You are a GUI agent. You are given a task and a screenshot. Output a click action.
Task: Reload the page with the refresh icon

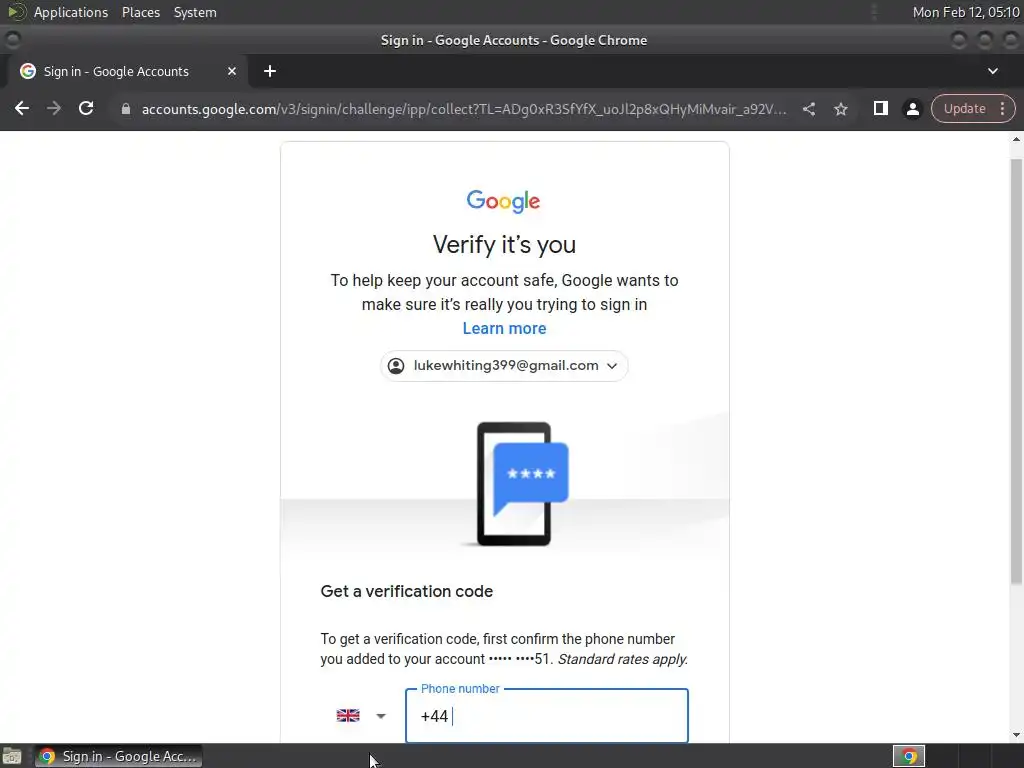(86, 108)
